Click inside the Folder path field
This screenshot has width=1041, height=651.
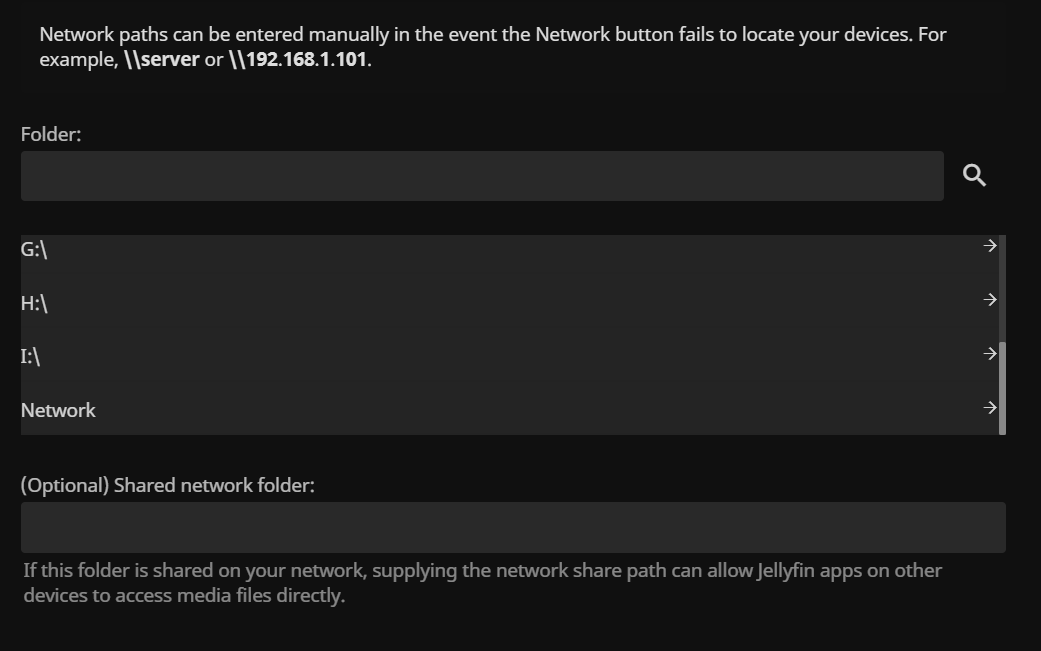pos(483,175)
